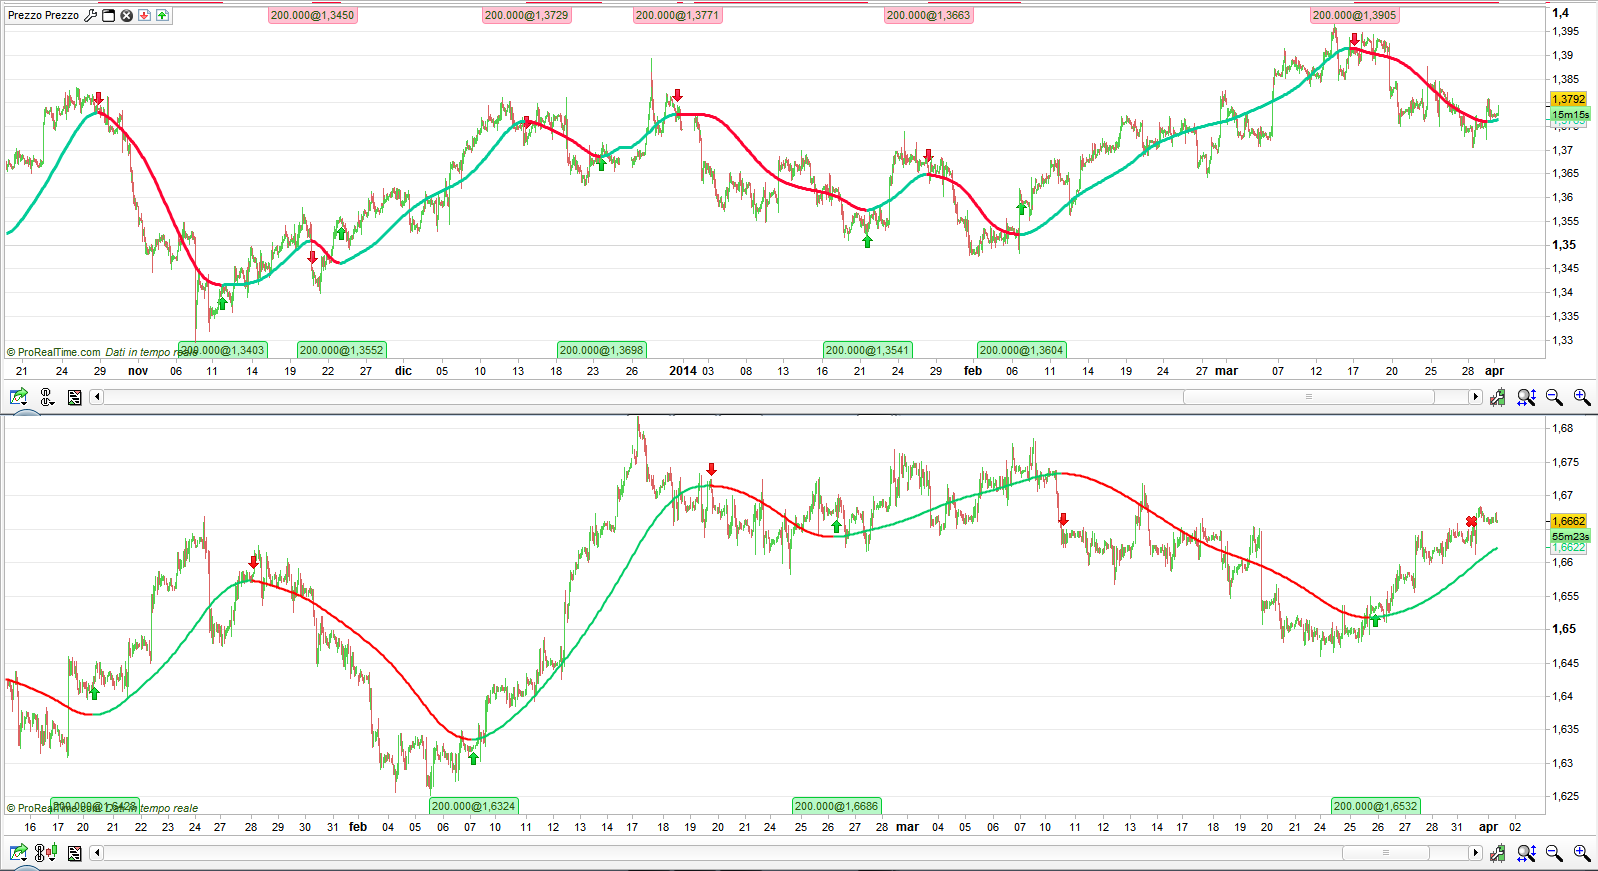This screenshot has height=871, width=1598.
Task: Select sell order label 200.000@1,3450
Action: (312, 16)
